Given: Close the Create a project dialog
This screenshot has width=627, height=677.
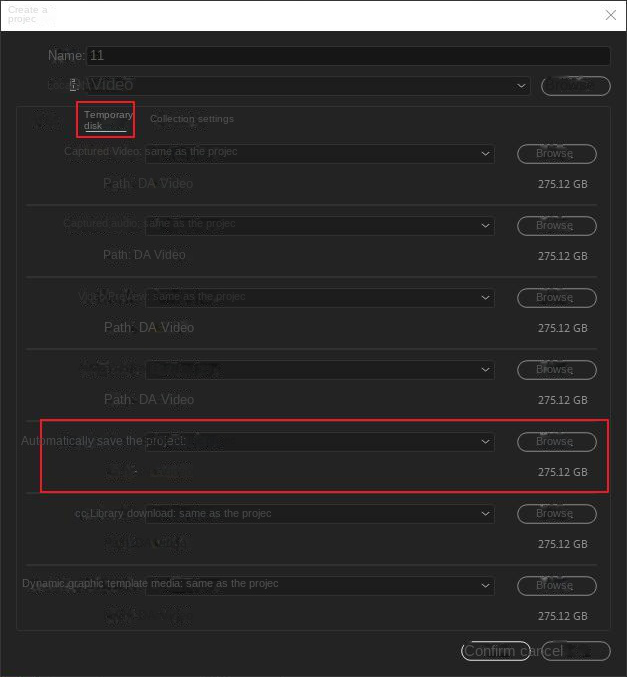Looking at the screenshot, I should pos(610,15).
